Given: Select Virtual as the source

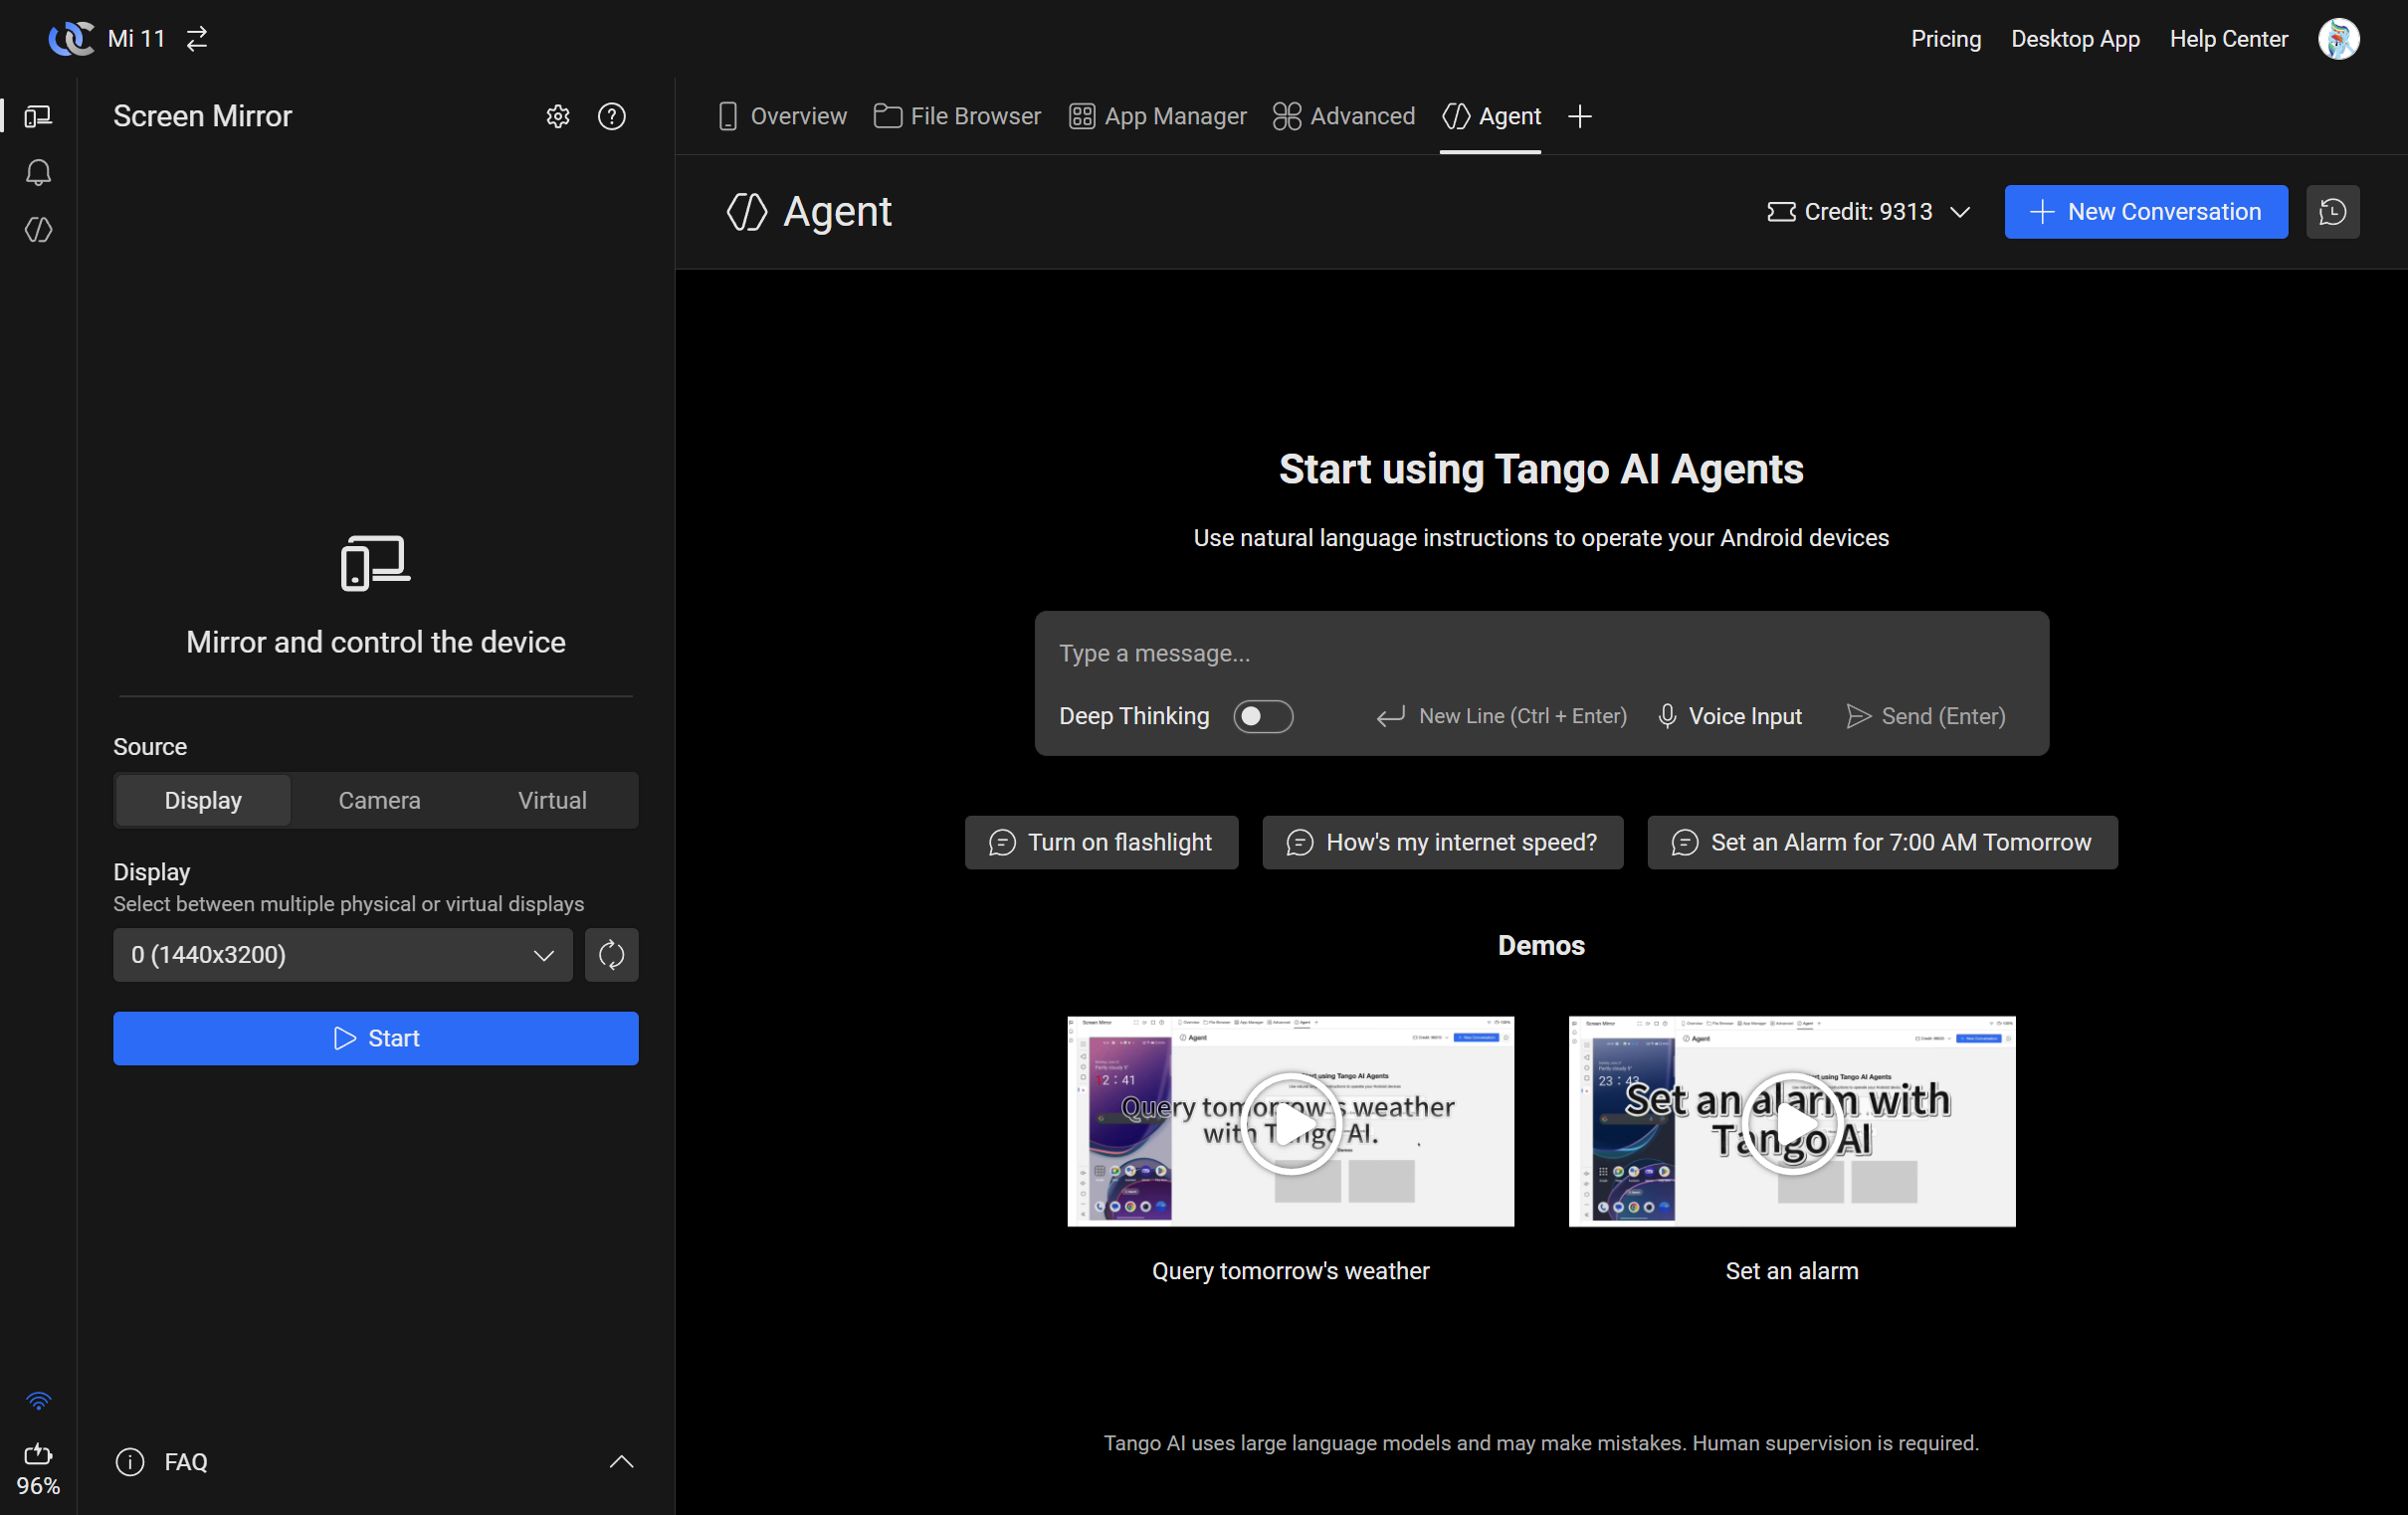Looking at the screenshot, I should (552, 800).
